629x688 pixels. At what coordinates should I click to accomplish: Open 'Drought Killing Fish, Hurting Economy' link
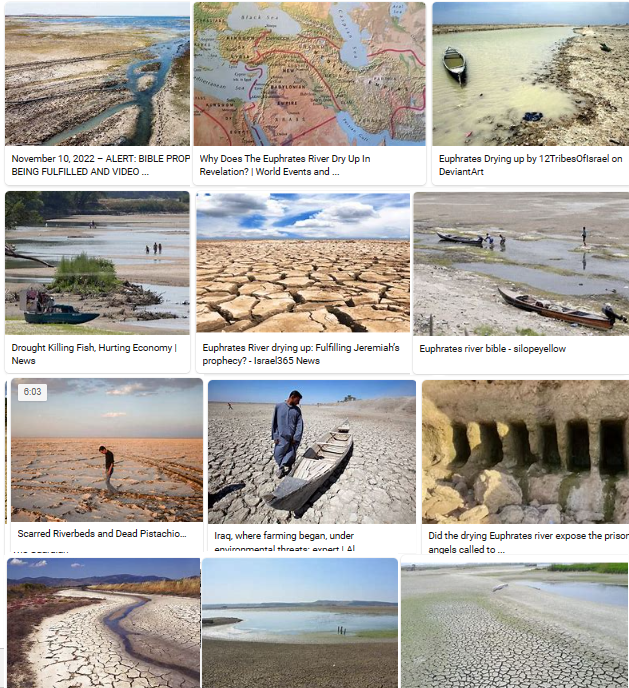tap(94, 354)
